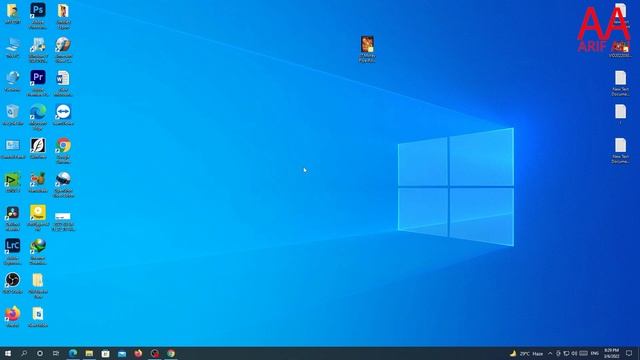Select the DaVinci Resolve desktop shortcut

point(13,218)
